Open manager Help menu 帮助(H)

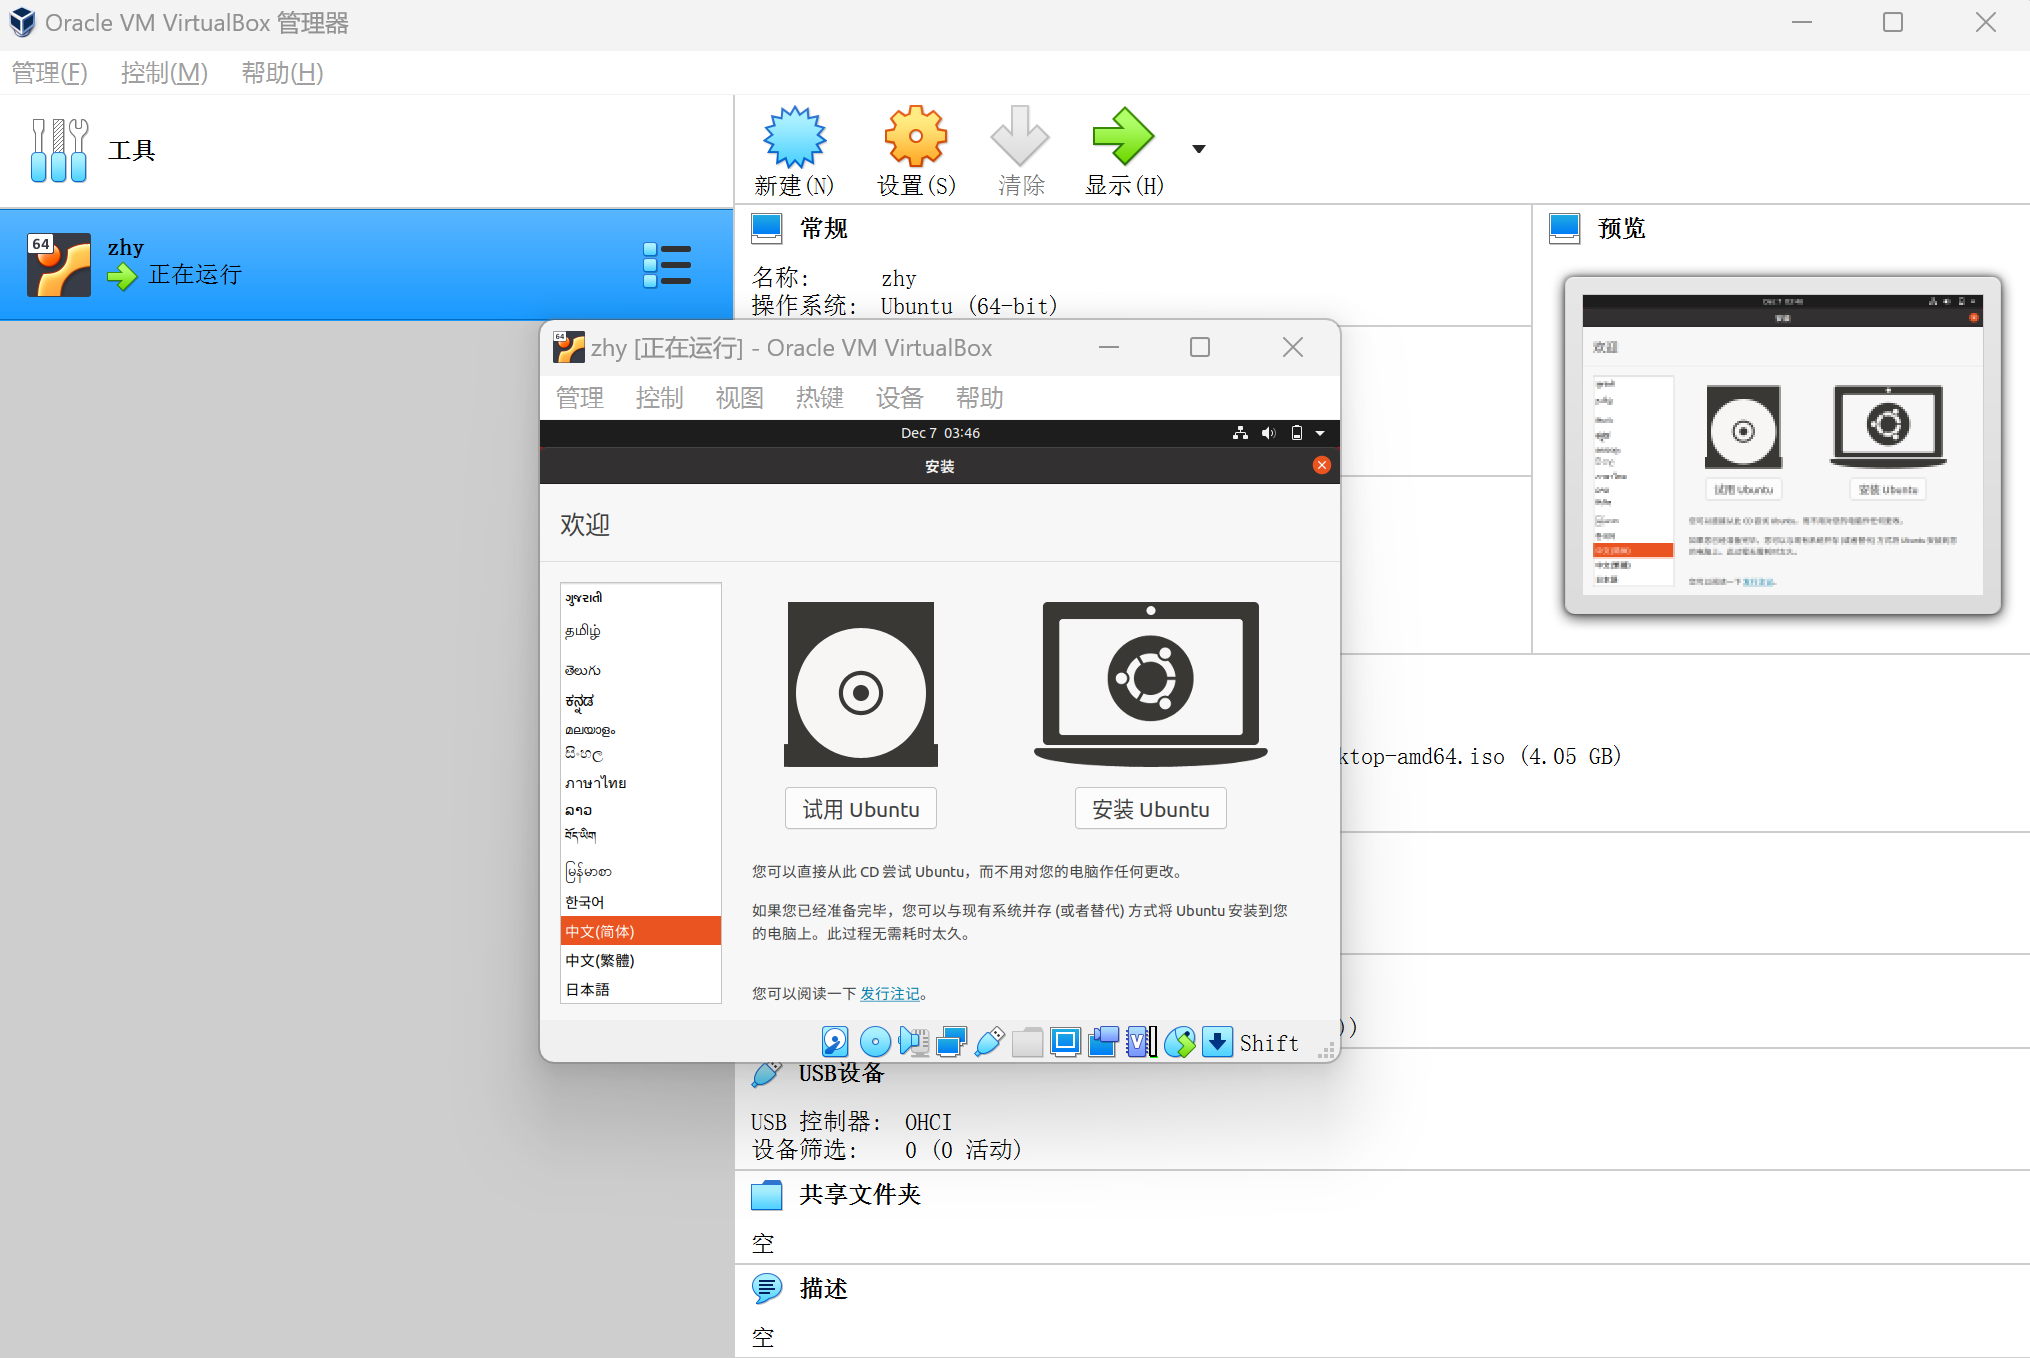282,73
